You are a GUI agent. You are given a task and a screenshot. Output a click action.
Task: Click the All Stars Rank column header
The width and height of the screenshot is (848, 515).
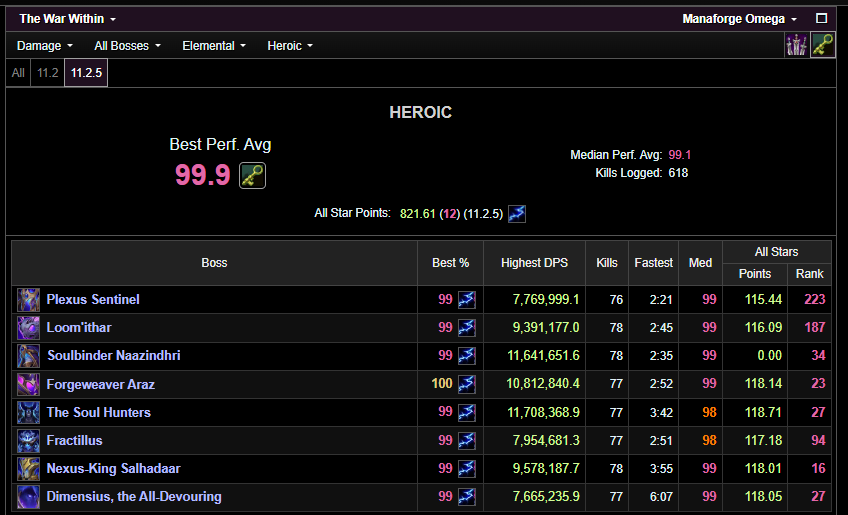tap(810, 274)
